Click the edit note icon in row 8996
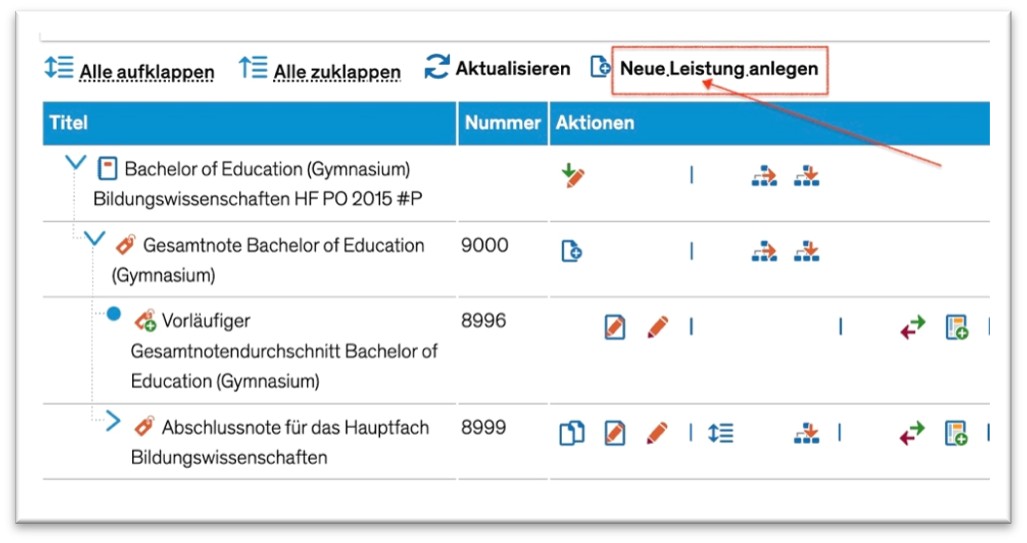 coord(614,327)
